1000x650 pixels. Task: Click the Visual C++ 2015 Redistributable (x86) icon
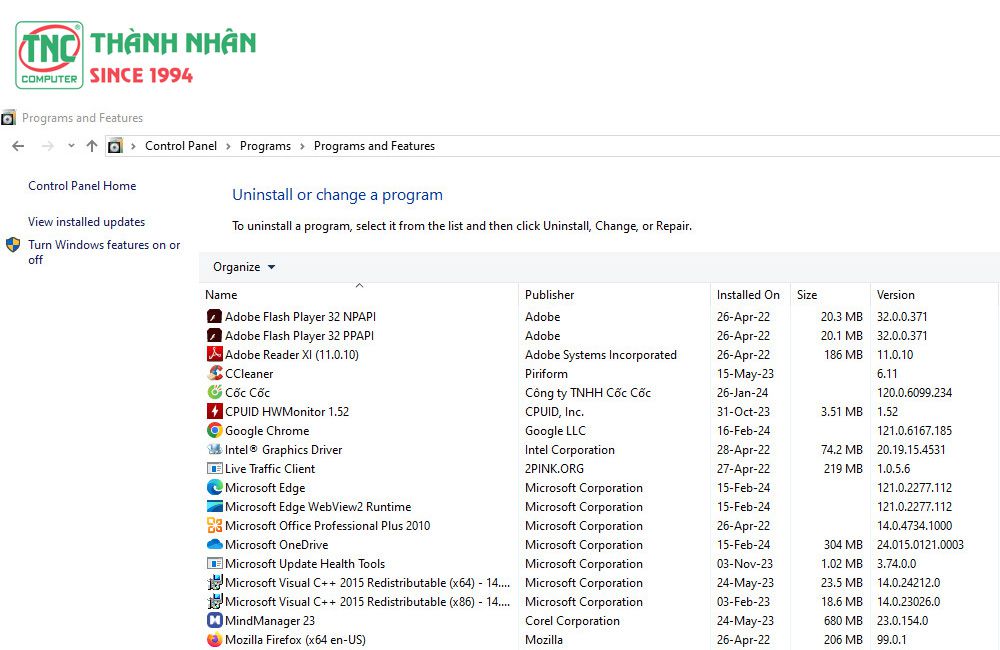pyautogui.click(x=214, y=602)
